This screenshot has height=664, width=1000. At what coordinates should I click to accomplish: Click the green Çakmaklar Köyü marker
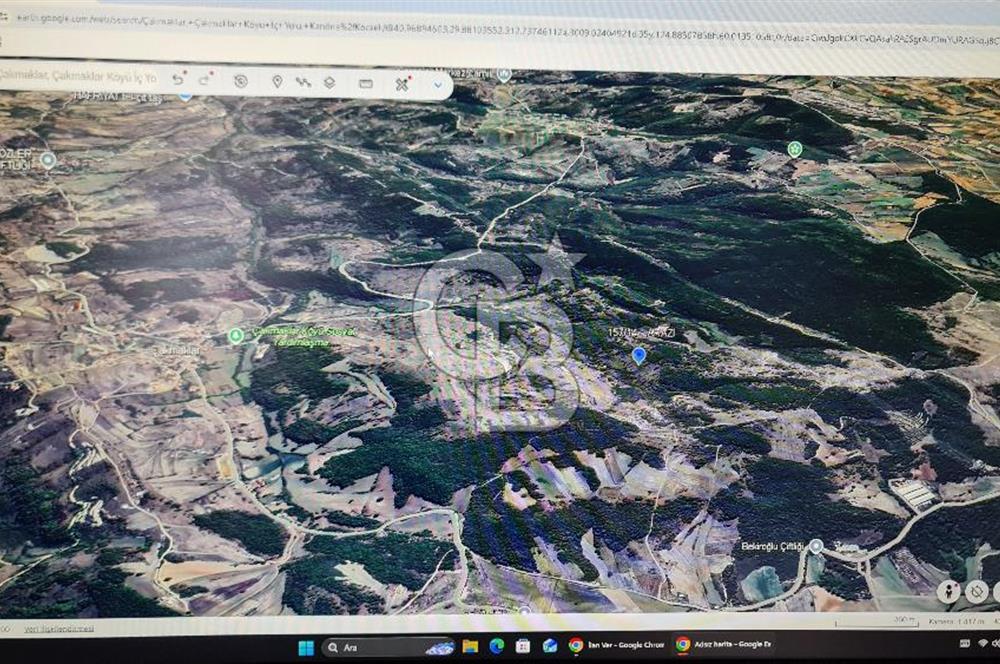[236, 336]
